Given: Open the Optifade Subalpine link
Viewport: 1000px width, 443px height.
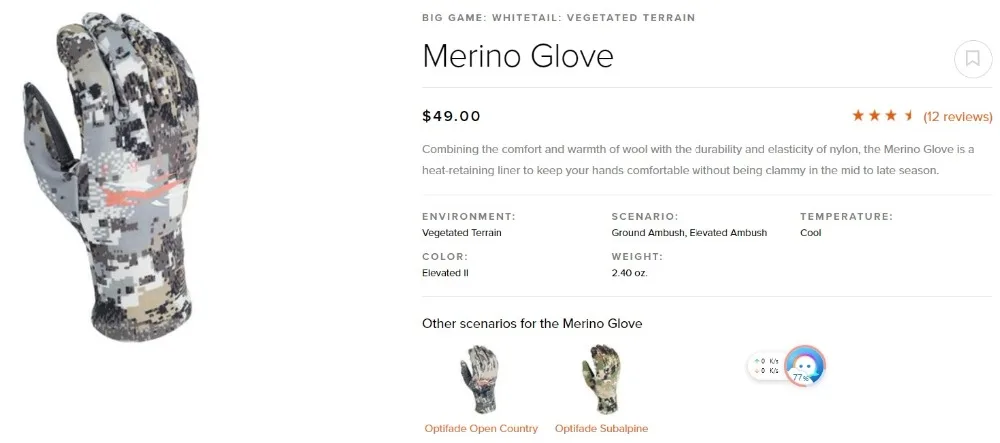Looking at the screenshot, I should click(601, 428).
